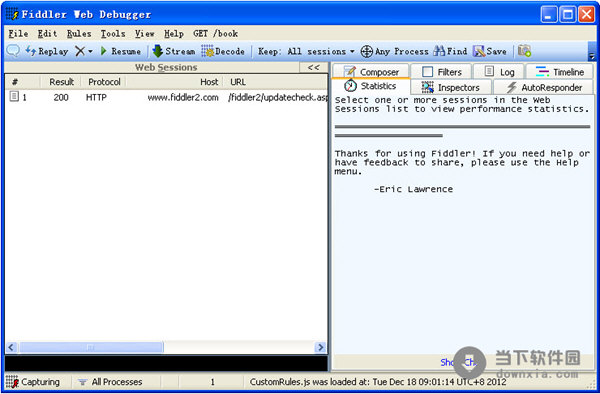Save the sessions
This screenshot has width=600, height=394.
click(x=490, y=51)
